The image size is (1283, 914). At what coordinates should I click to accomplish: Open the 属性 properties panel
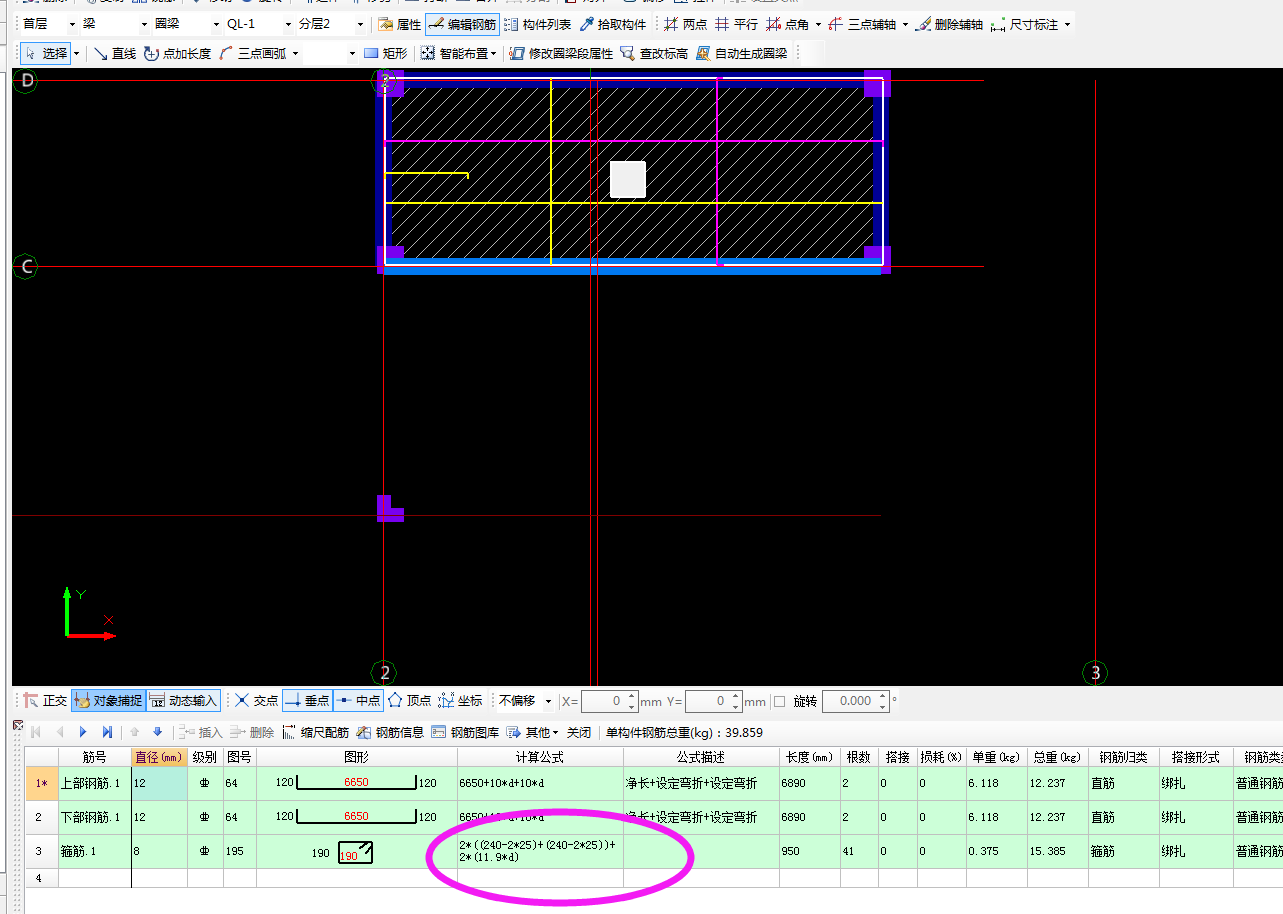pos(399,24)
